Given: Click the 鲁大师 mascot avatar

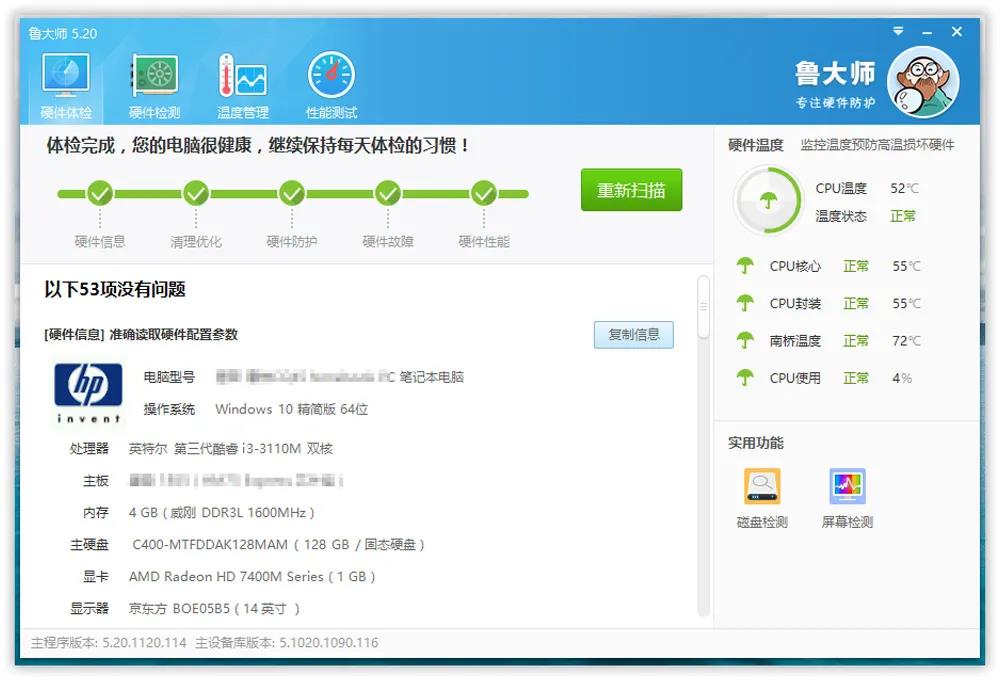Looking at the screenshot, I should point(923,82).
